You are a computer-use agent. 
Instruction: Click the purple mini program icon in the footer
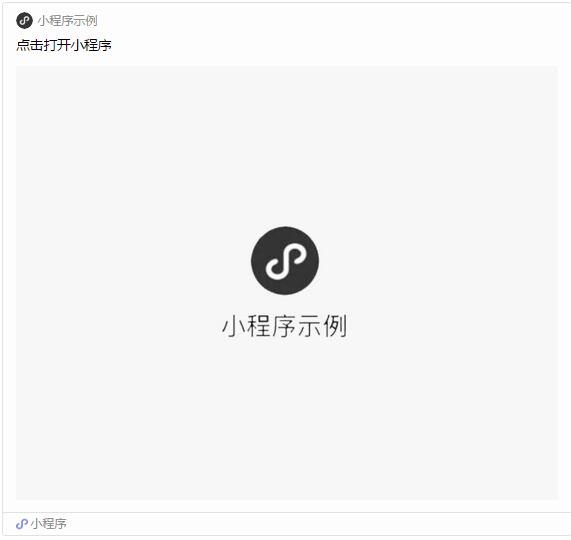click(22, 524)
